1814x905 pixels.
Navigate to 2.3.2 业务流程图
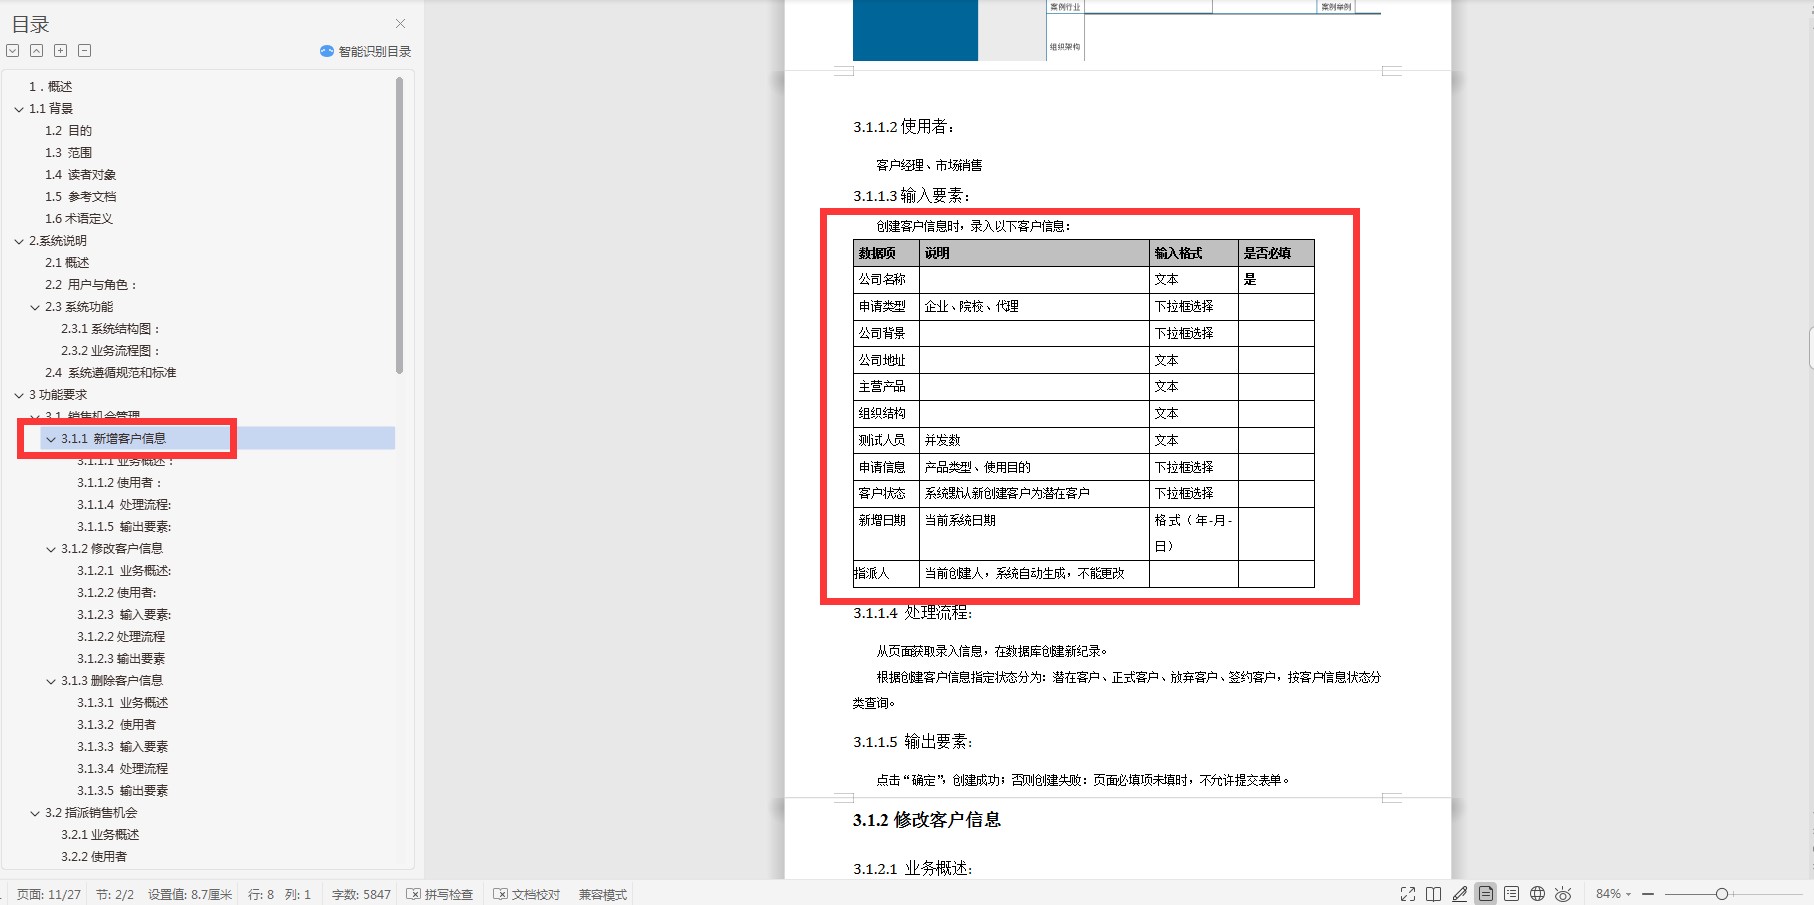(x=111, y=351)
